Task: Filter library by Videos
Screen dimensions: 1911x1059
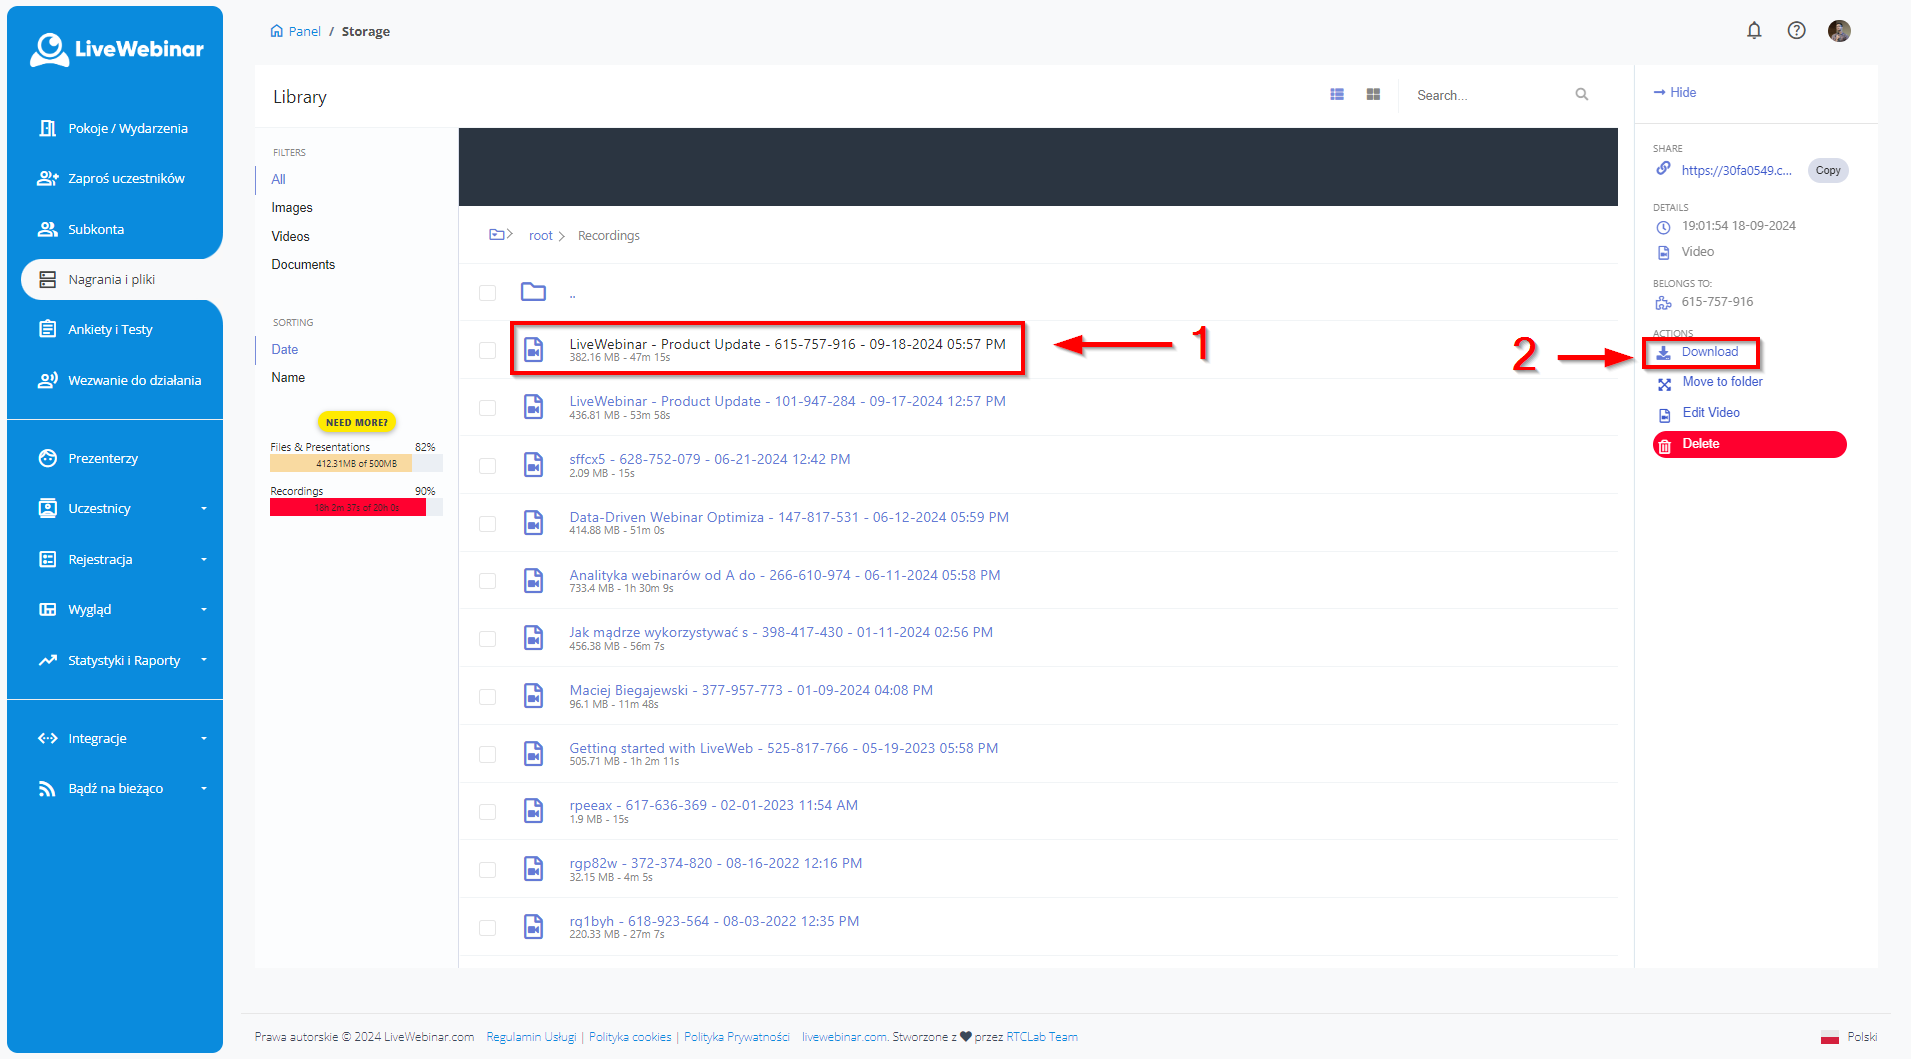Action: click(290, 237)
